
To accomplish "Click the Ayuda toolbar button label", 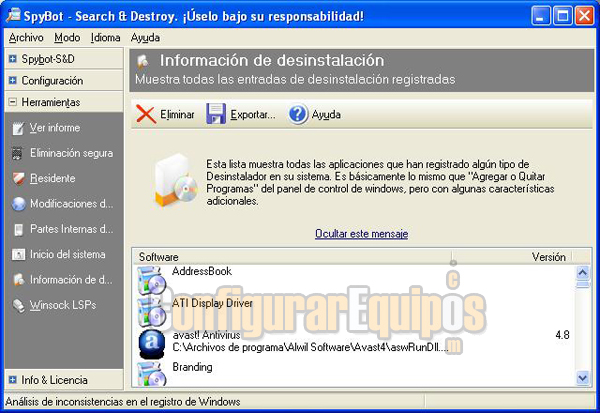I will [x=326, y=114].
